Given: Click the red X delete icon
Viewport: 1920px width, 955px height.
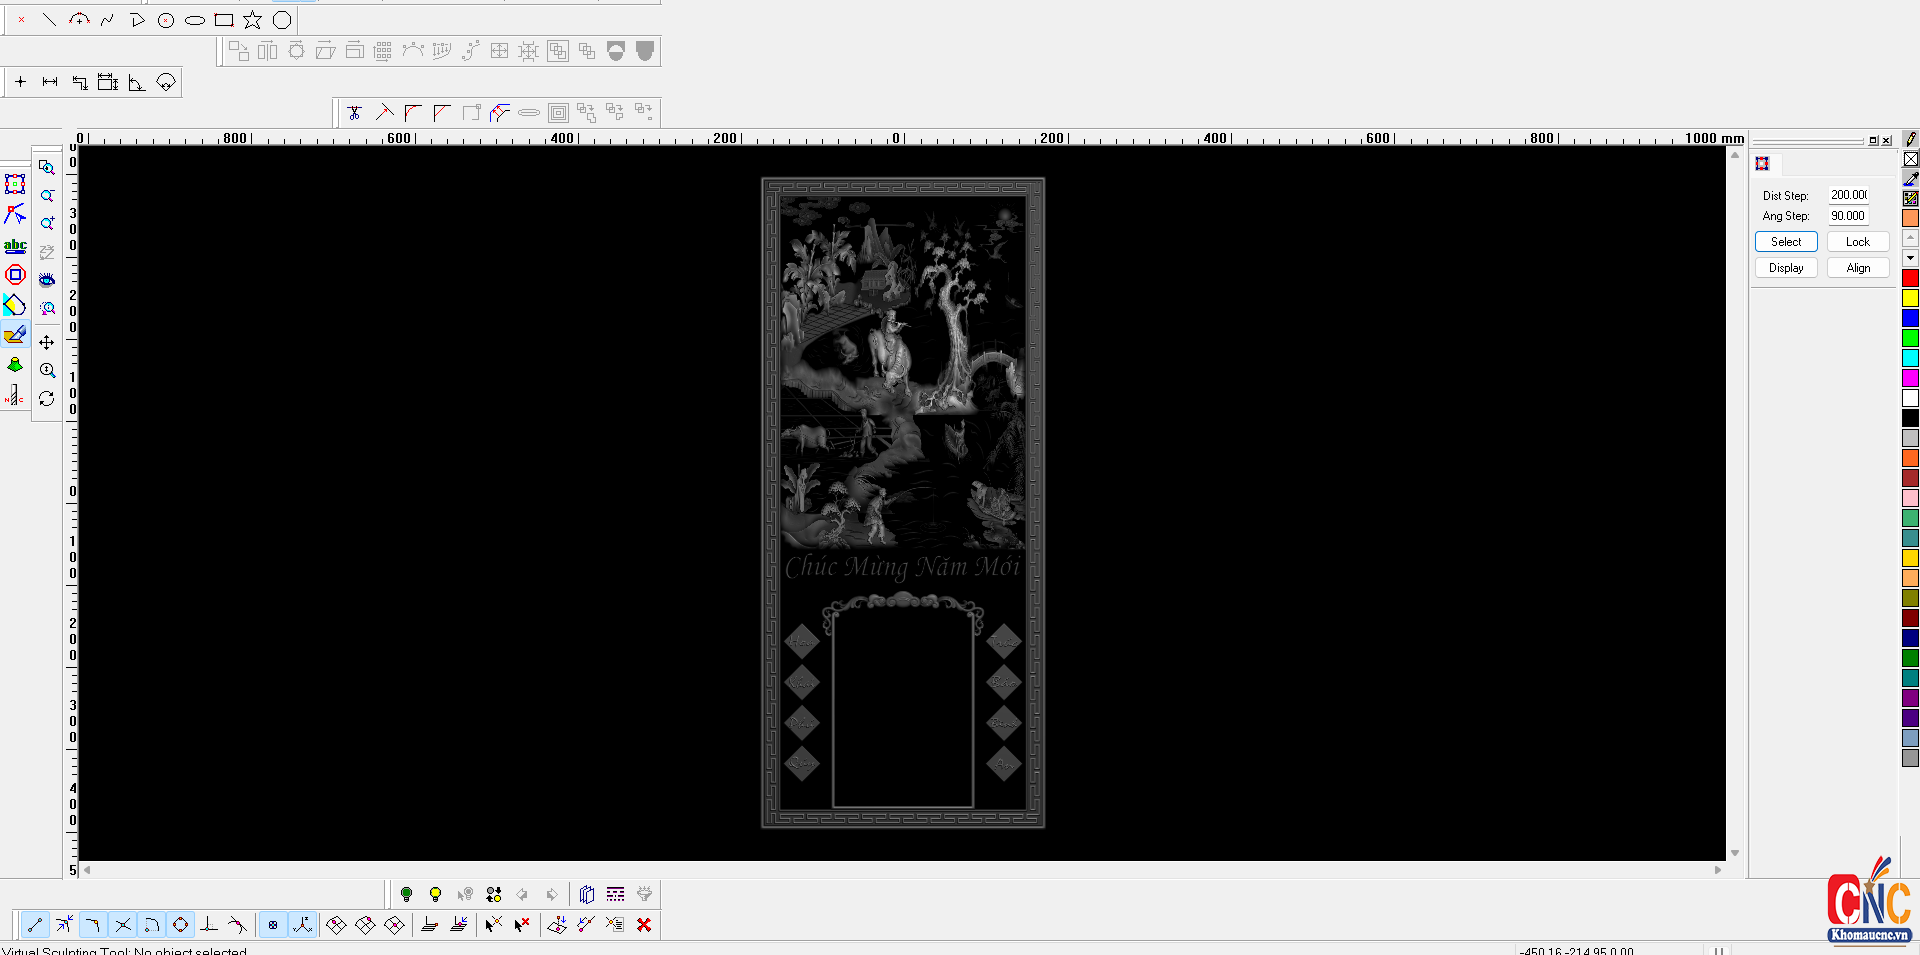Looking at the screenshot, I should click(644, 925).
